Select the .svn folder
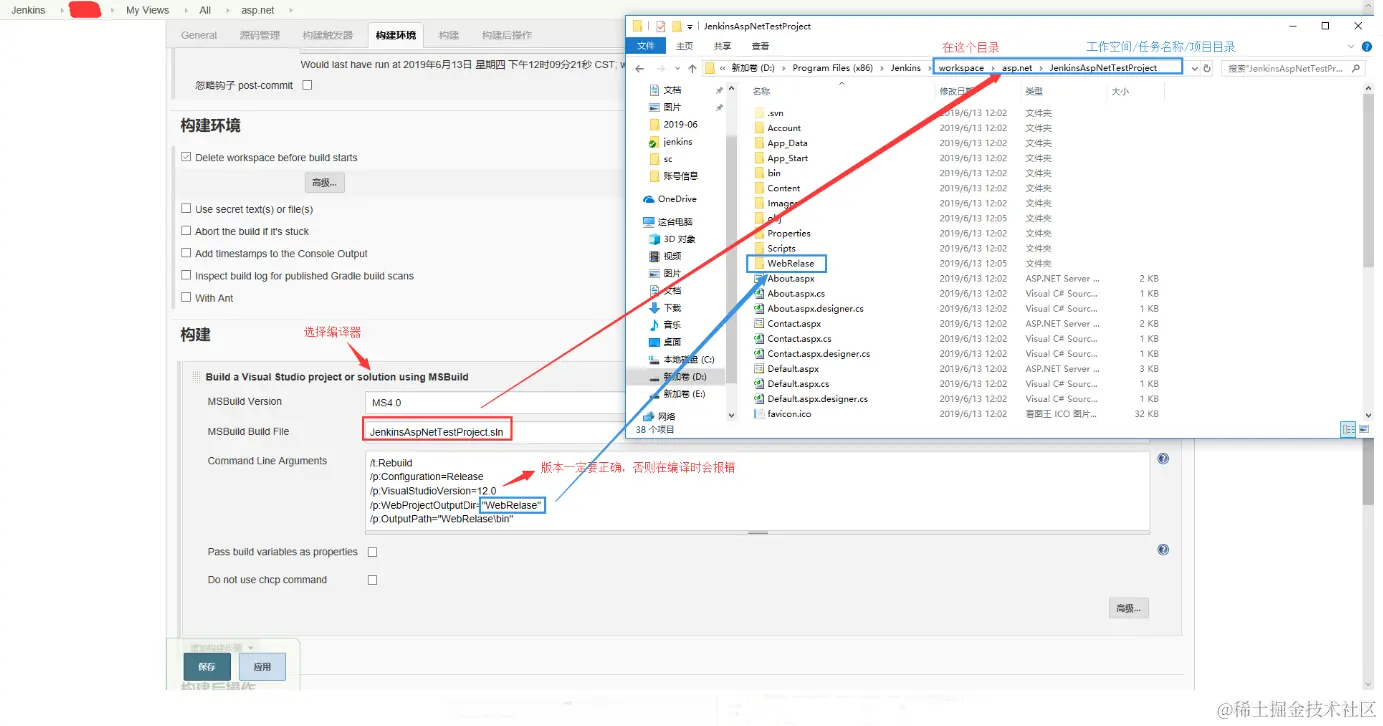 [x=769, y=113]
